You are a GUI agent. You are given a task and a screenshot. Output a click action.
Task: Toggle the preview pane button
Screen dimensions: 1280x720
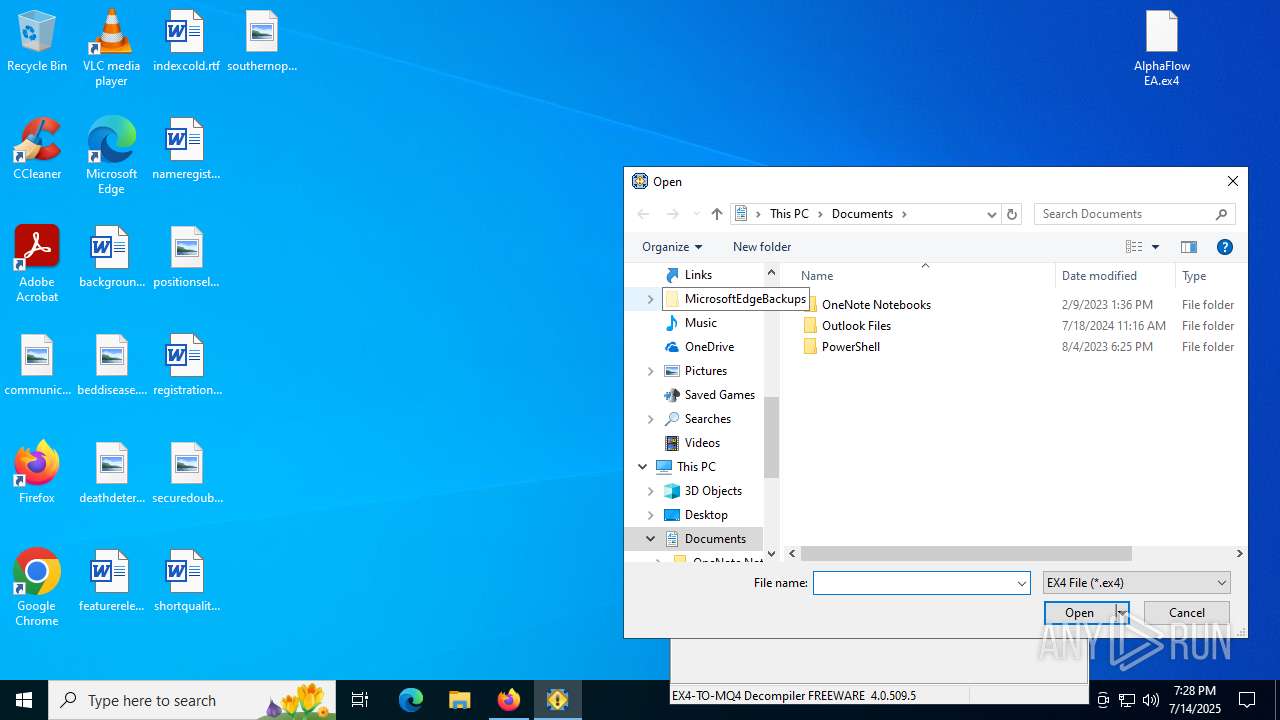[1189, 247]
